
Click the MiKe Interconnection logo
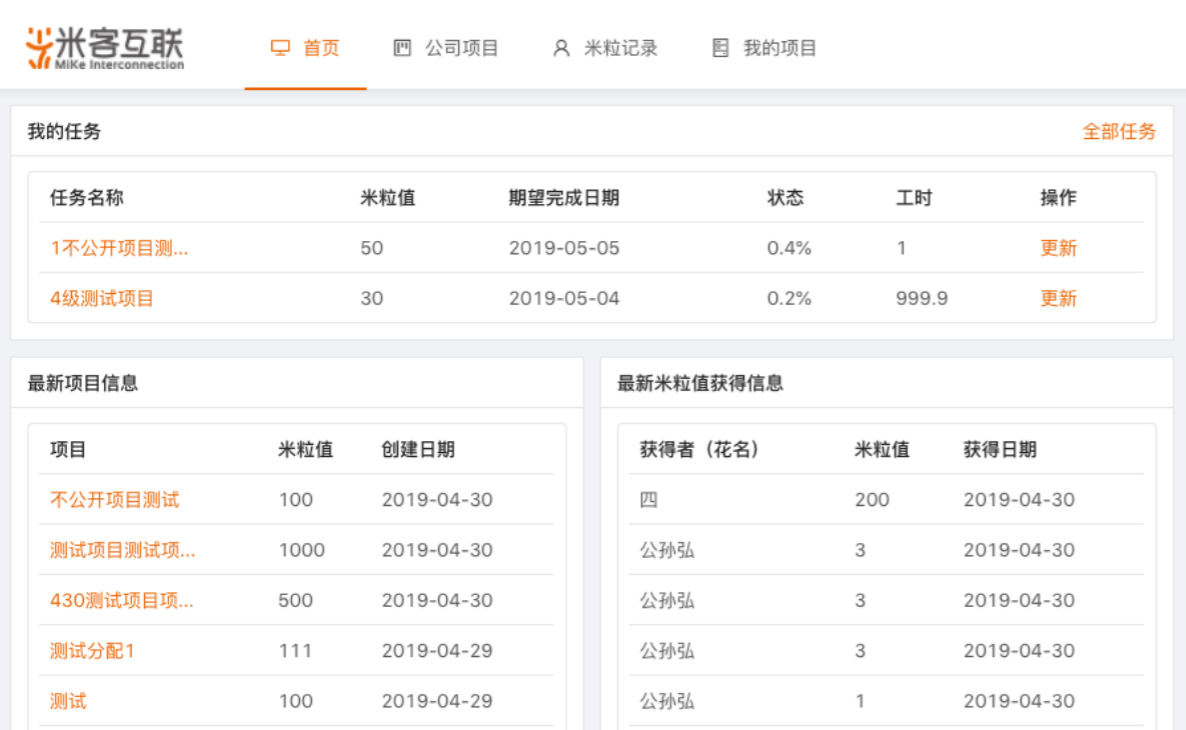click(x=105, y=48)
